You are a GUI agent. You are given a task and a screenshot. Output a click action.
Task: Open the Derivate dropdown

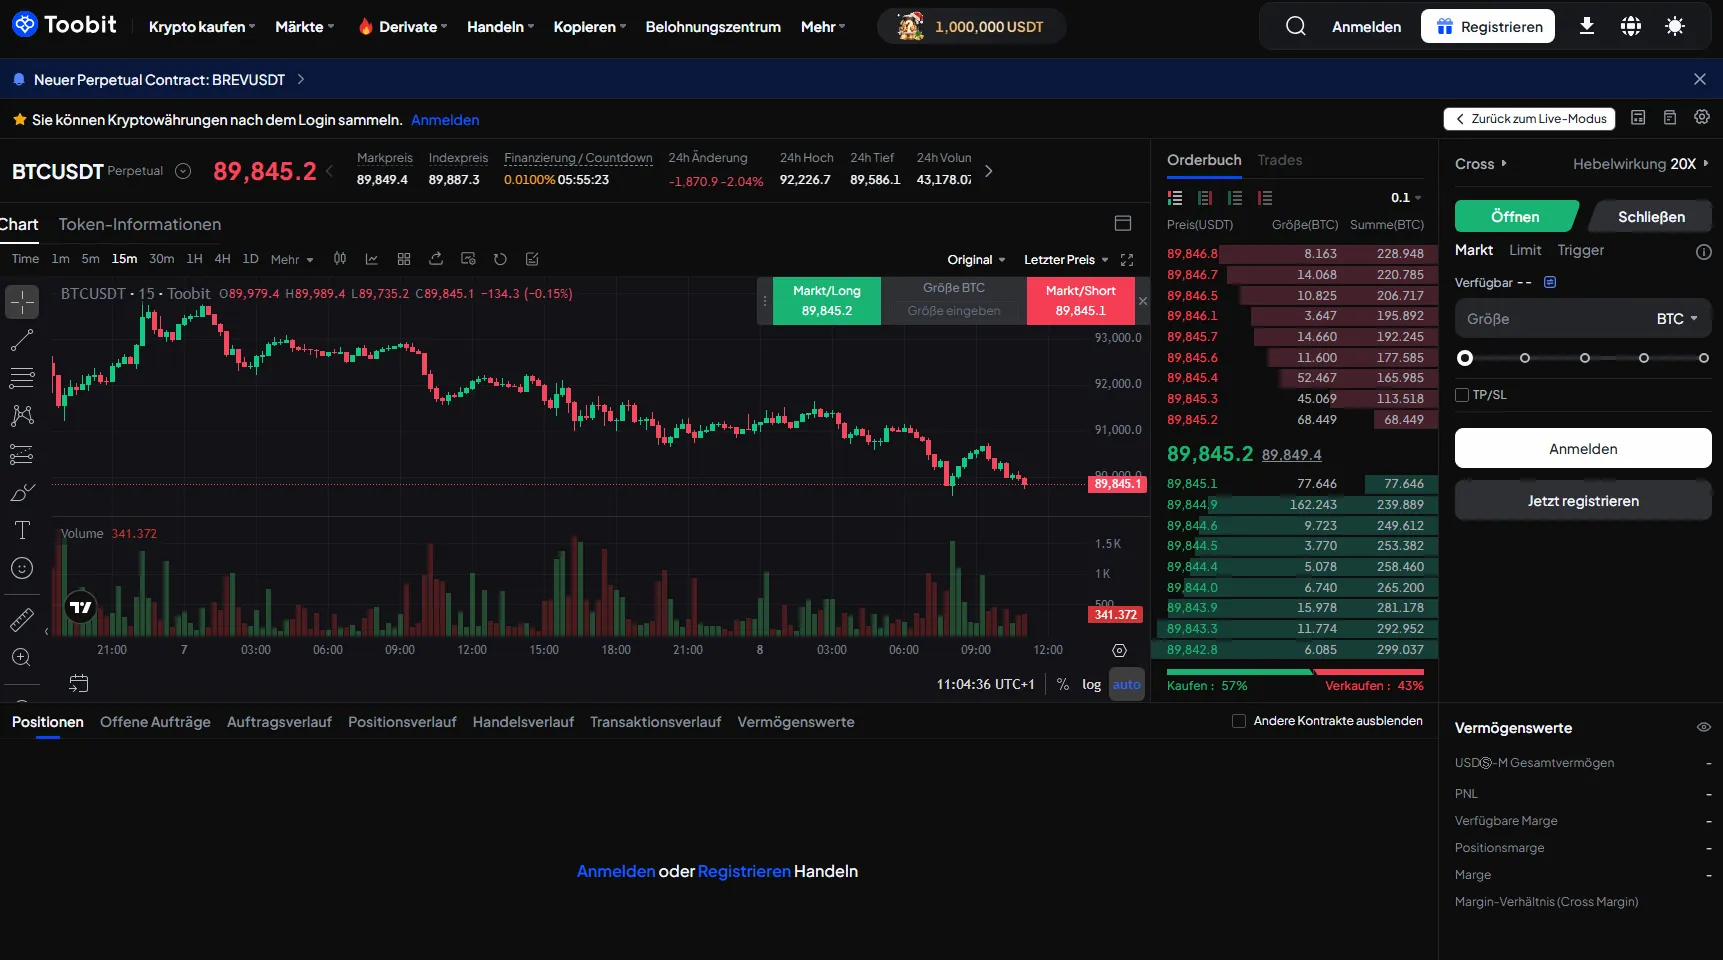click(403, 27)
